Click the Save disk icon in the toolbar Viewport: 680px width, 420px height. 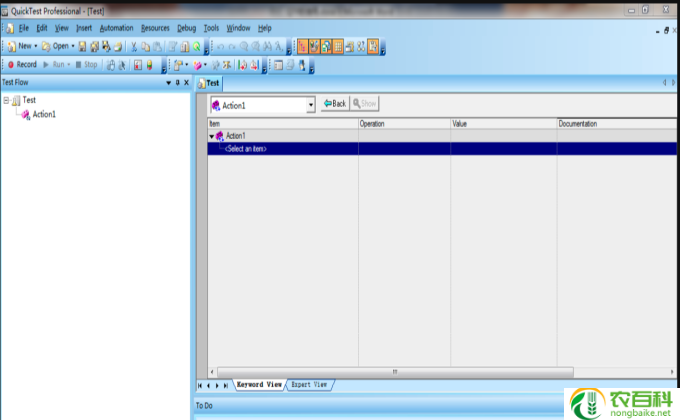tap(82, 46)
